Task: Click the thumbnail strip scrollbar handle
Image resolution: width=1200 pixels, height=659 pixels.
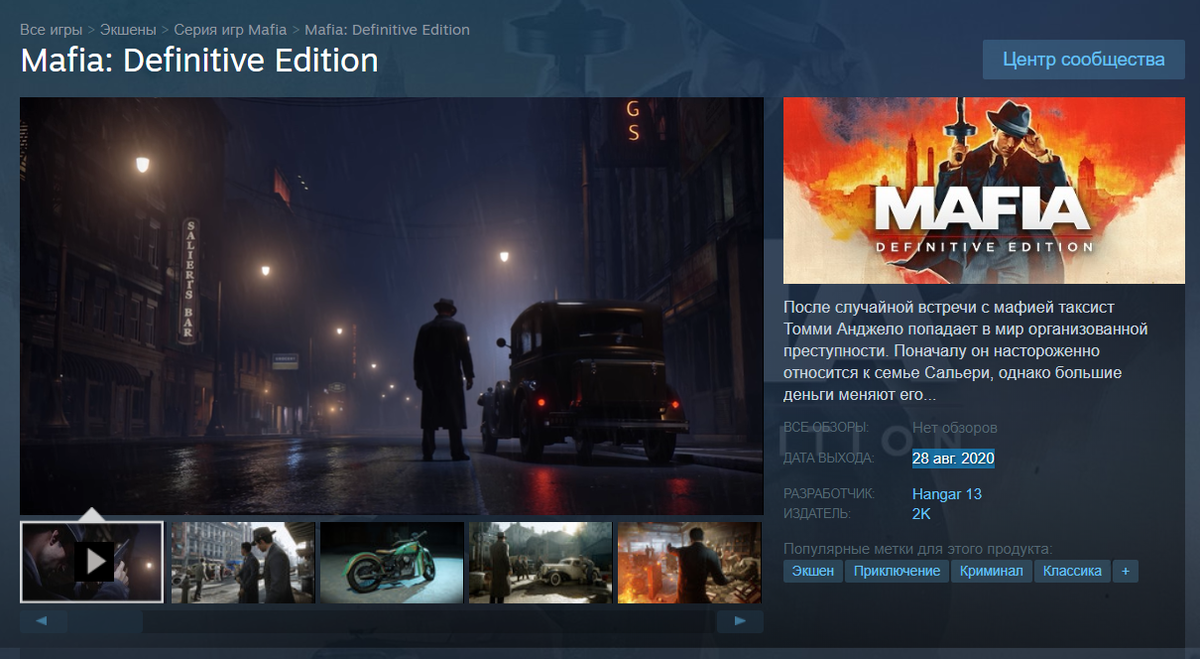Action: click(106, 621)
